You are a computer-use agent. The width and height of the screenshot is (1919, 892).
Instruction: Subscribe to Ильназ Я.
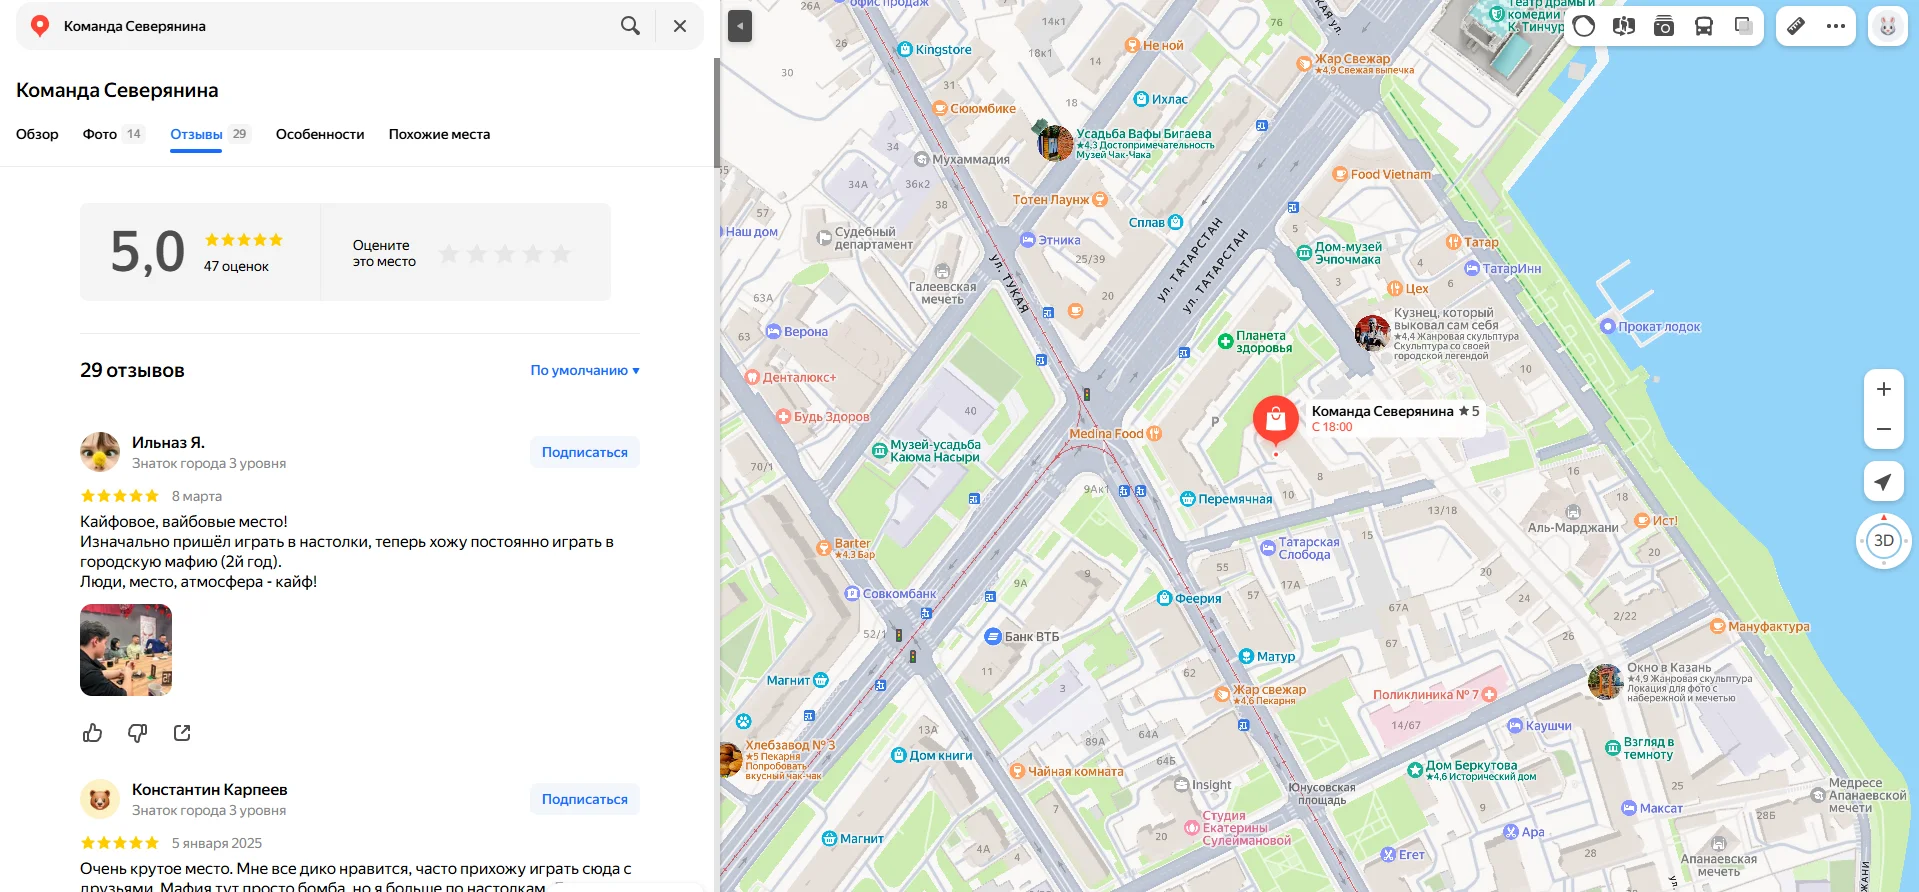click(585, 452)
